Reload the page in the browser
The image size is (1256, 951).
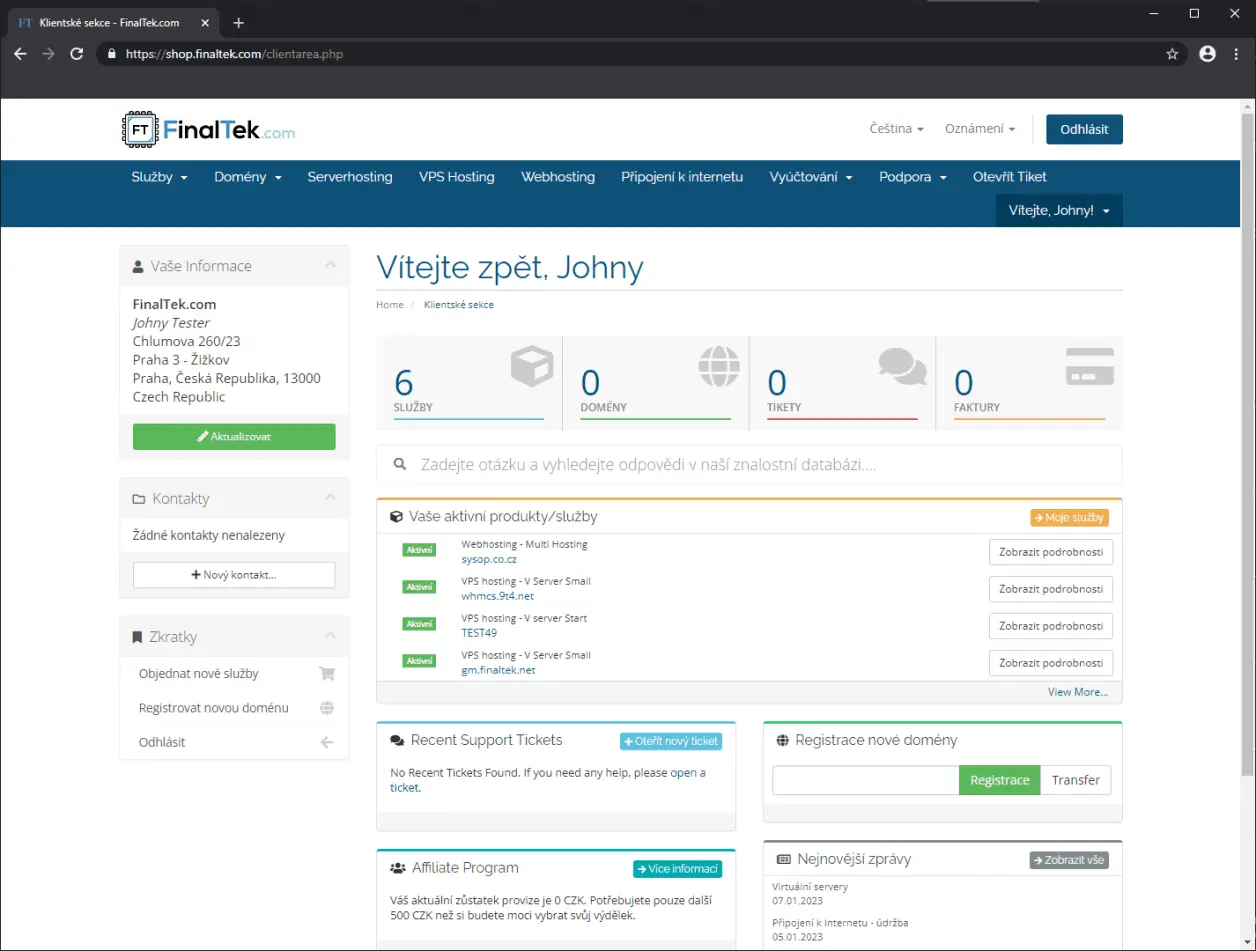[x=76, y=54]
